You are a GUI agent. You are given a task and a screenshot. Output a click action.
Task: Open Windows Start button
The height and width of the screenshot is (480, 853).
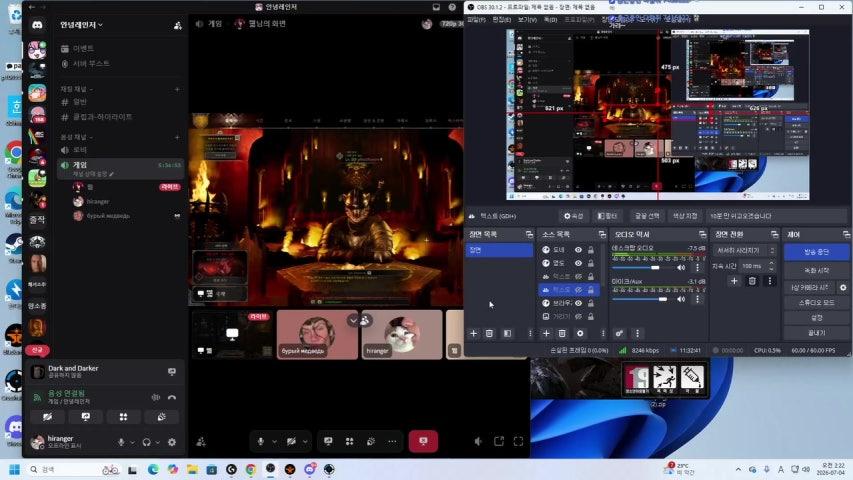tap(15, 469)
